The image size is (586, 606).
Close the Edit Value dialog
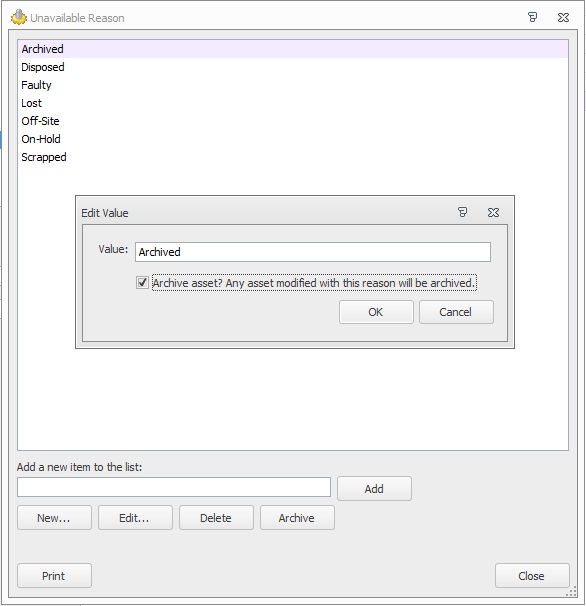[493, 212]
